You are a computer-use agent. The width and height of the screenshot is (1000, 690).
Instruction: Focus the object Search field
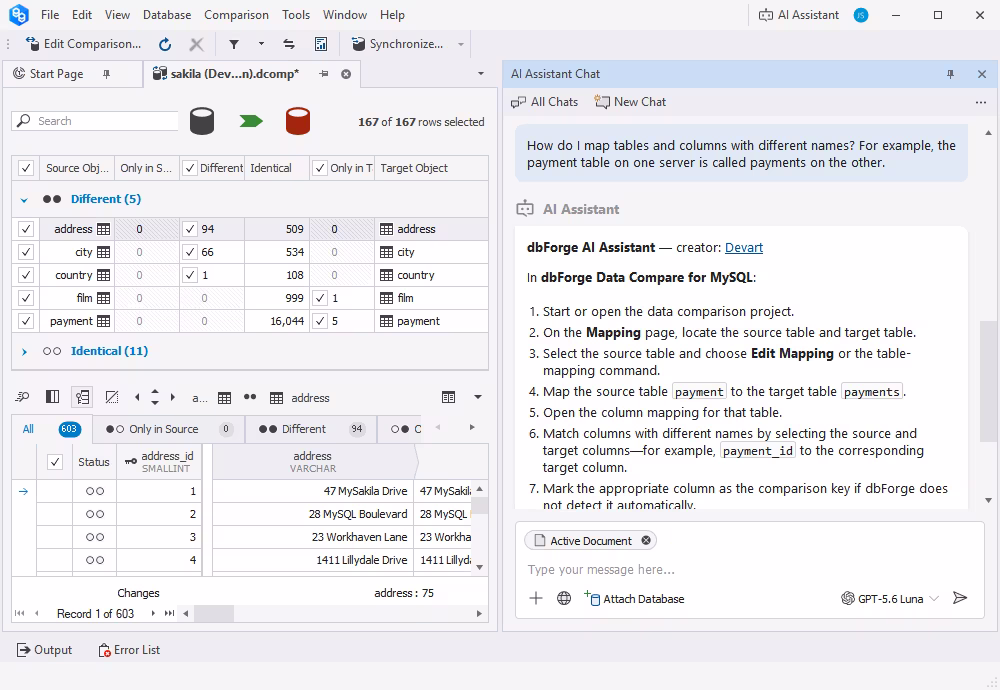click(94, 121)
